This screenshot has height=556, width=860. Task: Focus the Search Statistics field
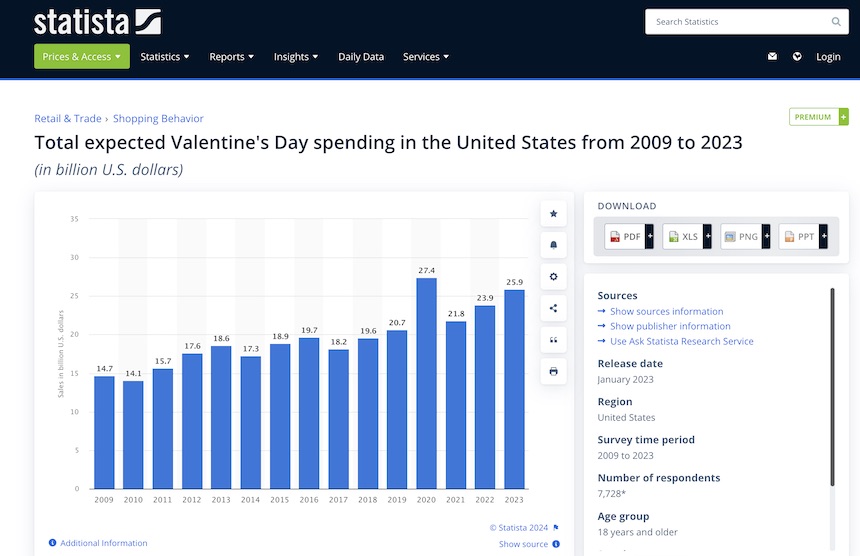(746, 21)
